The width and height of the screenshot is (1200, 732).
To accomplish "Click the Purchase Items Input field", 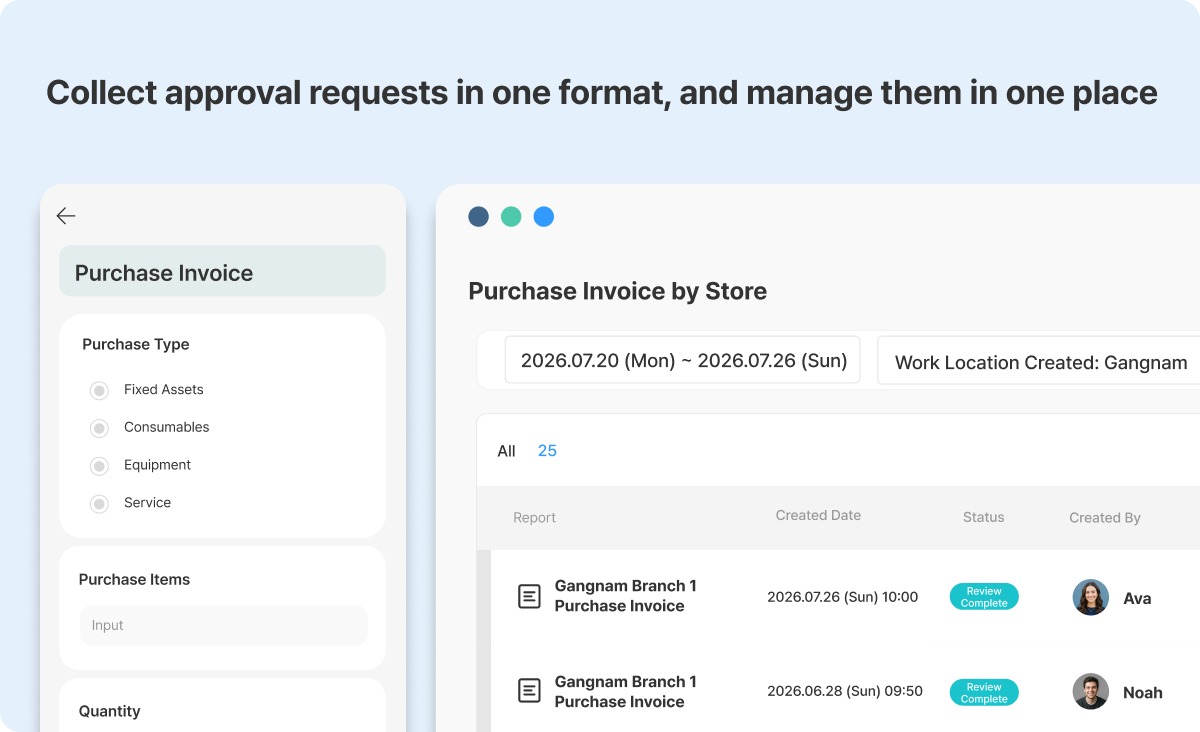I will (224, 625).
